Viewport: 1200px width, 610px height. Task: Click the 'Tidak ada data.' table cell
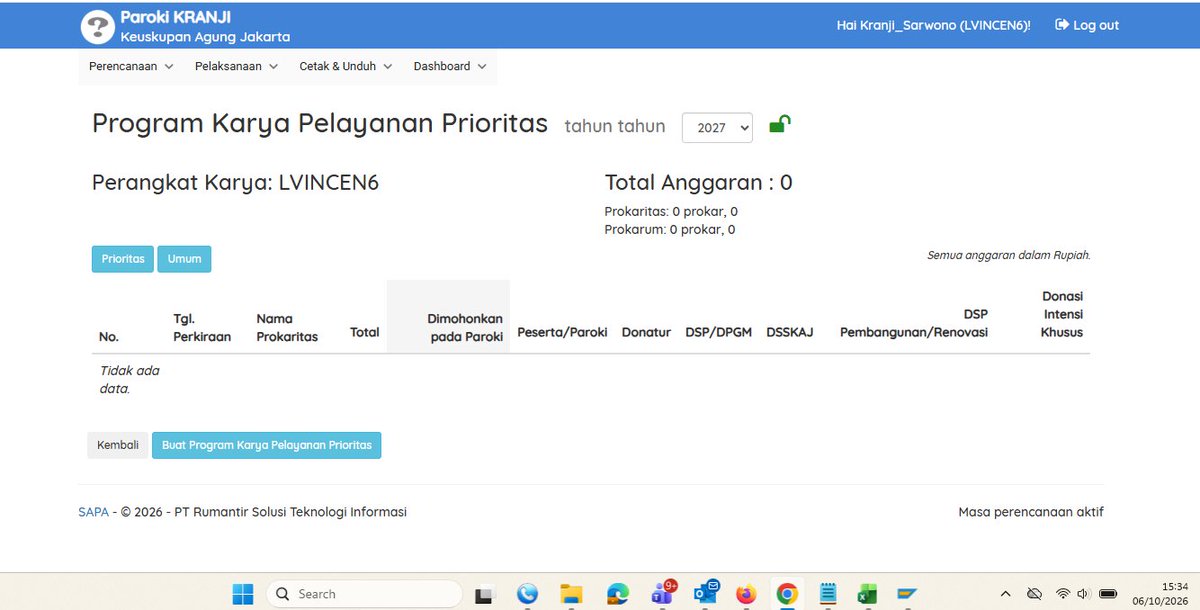point(129,379)
